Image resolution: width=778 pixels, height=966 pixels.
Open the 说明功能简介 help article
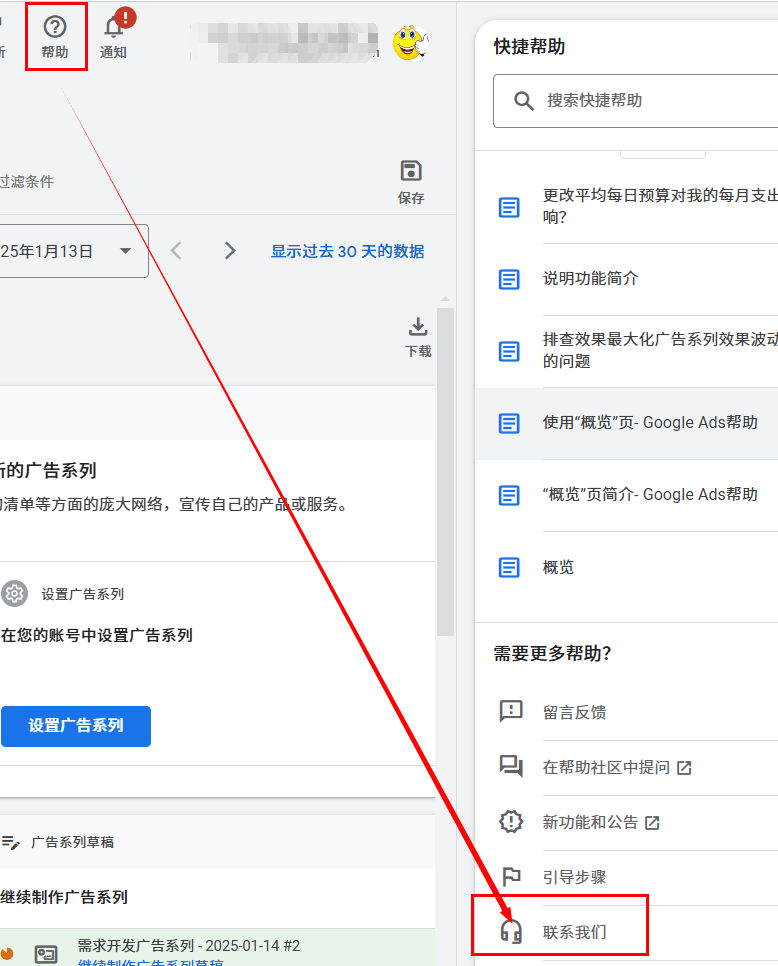point(590,279)
